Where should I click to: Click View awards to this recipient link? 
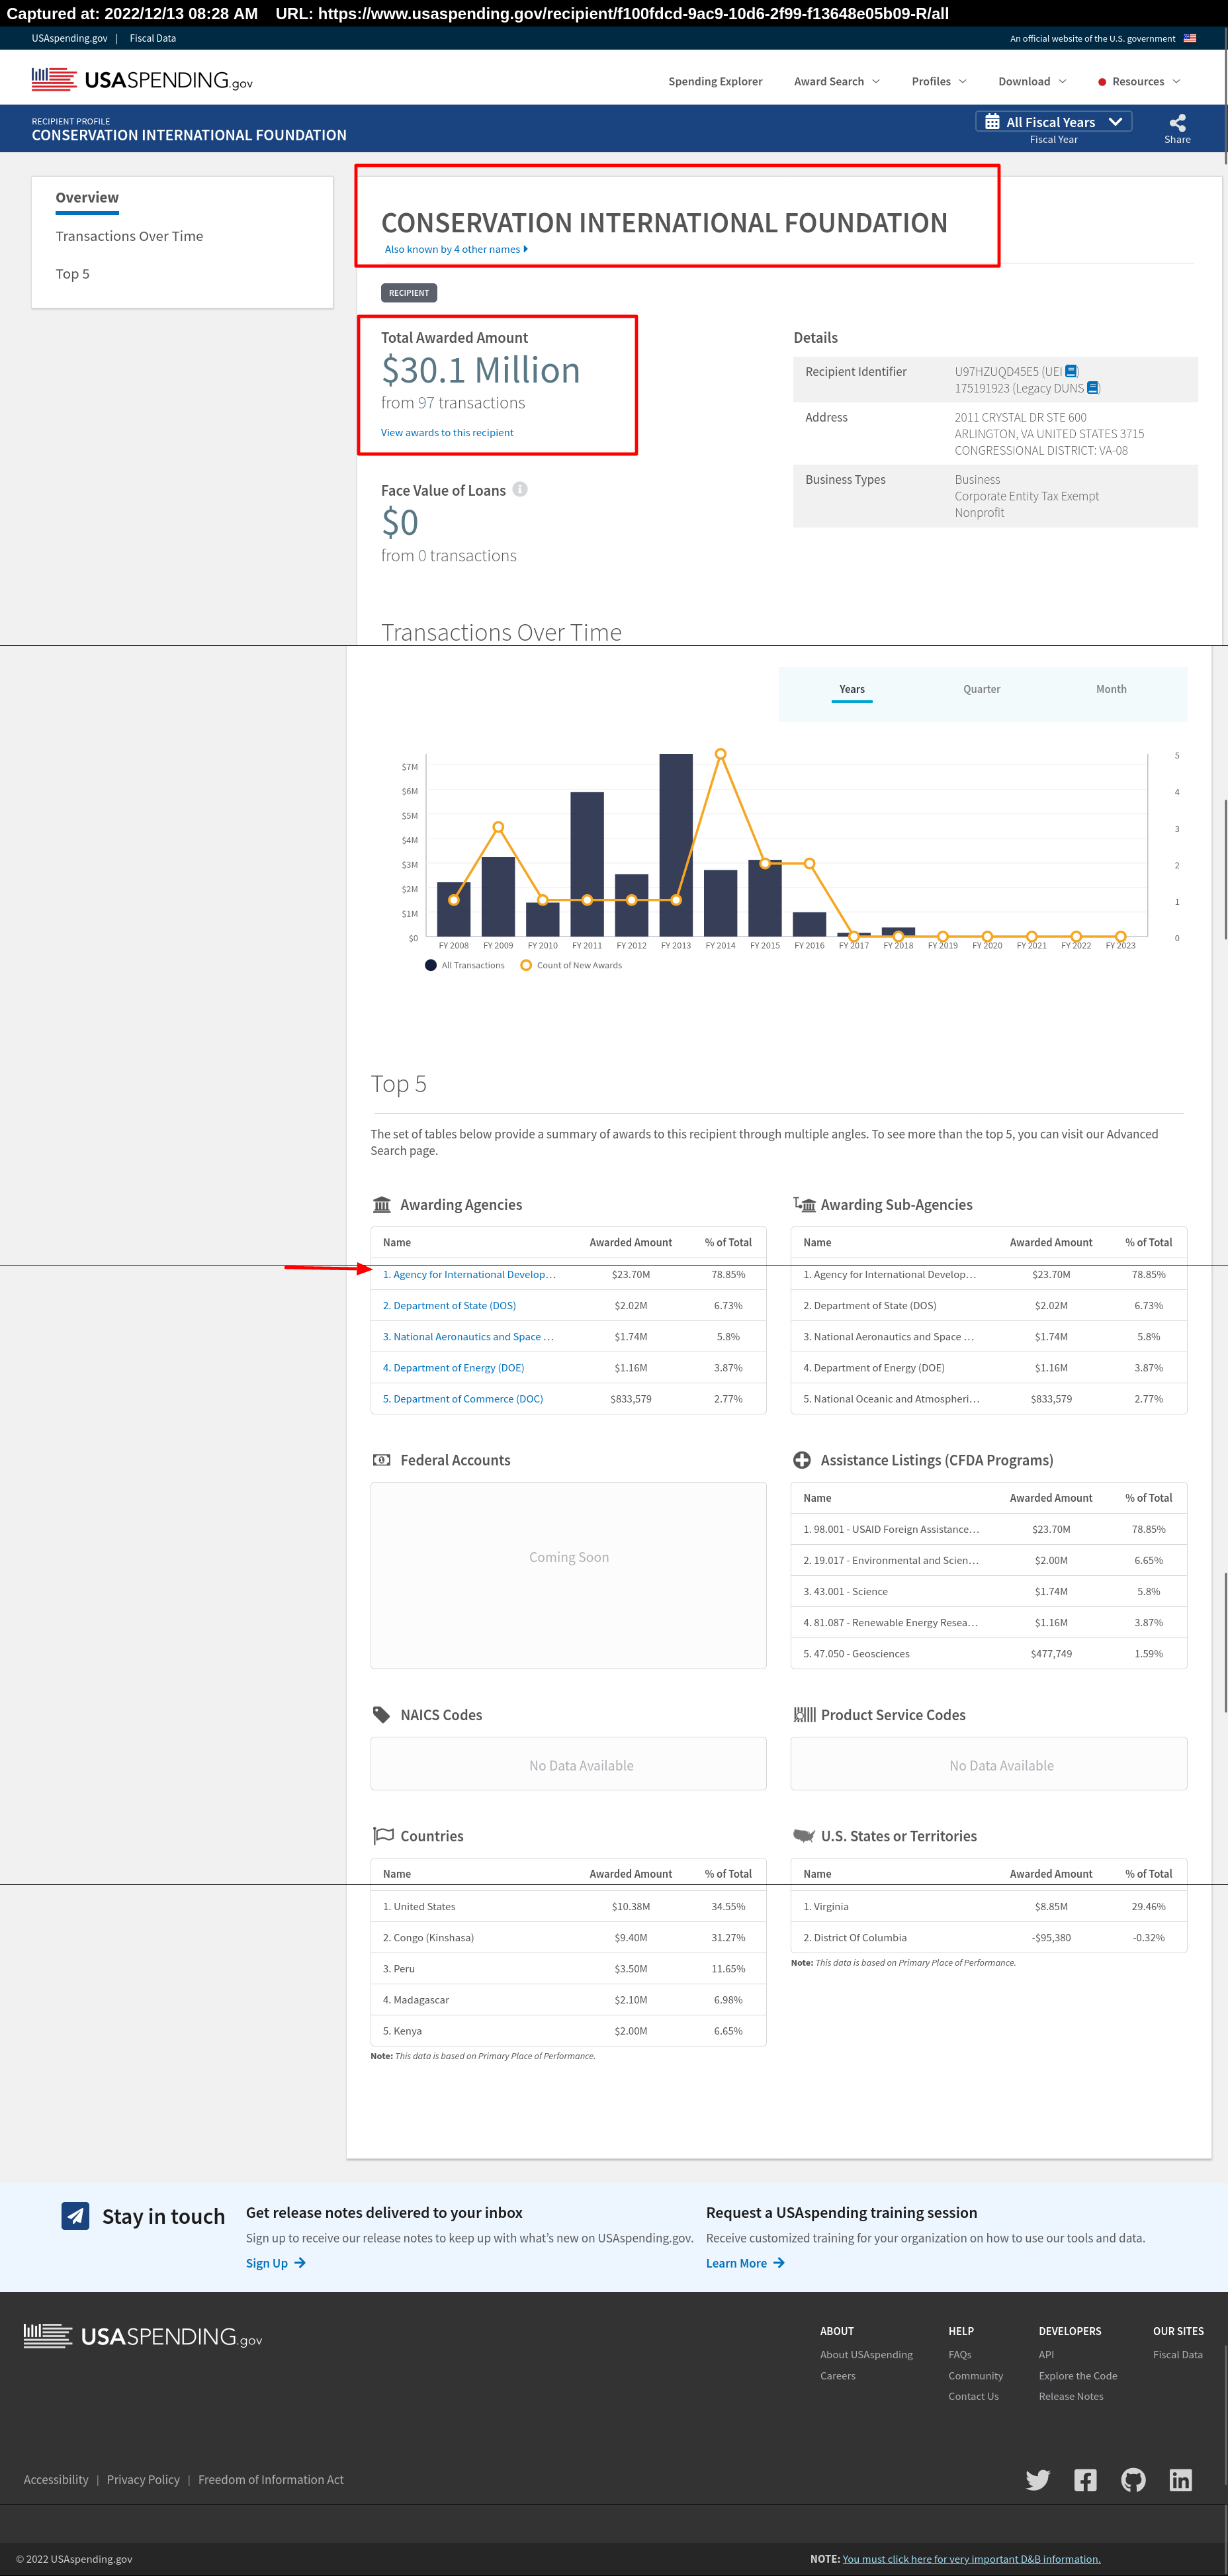pyautogui.click(x=447, y=432)
